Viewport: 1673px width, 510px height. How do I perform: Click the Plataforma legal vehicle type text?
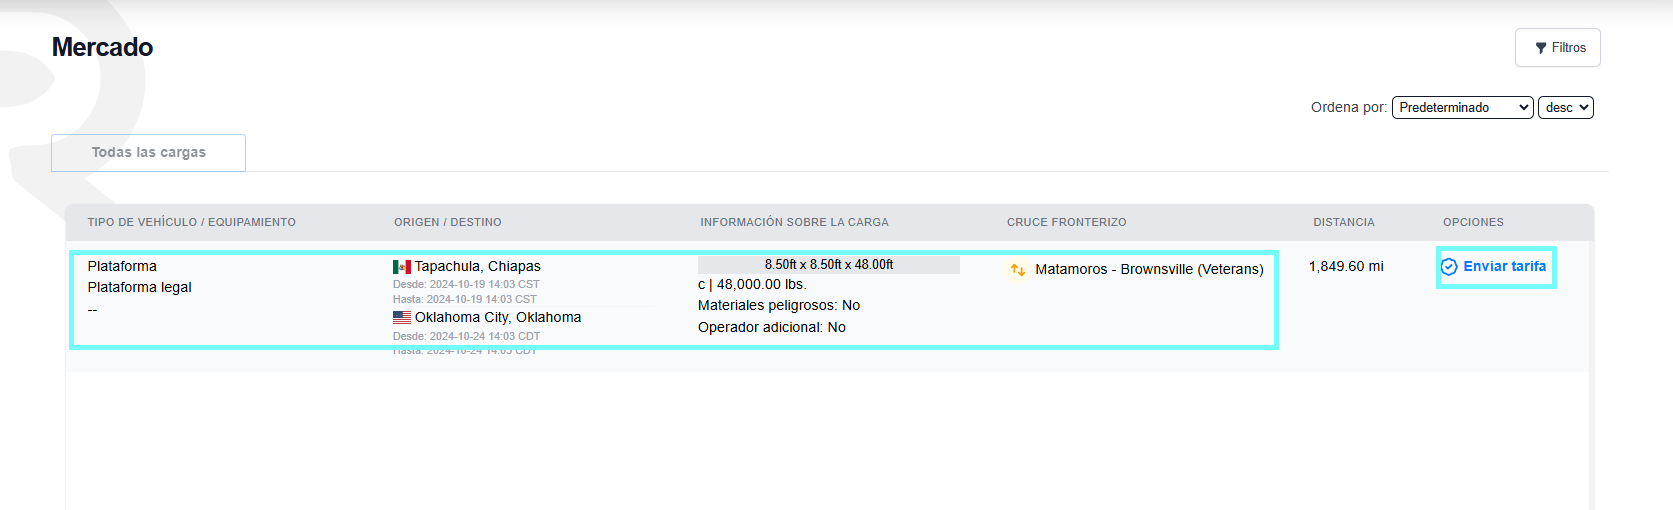pyautogui.click(x=139, y=287)
